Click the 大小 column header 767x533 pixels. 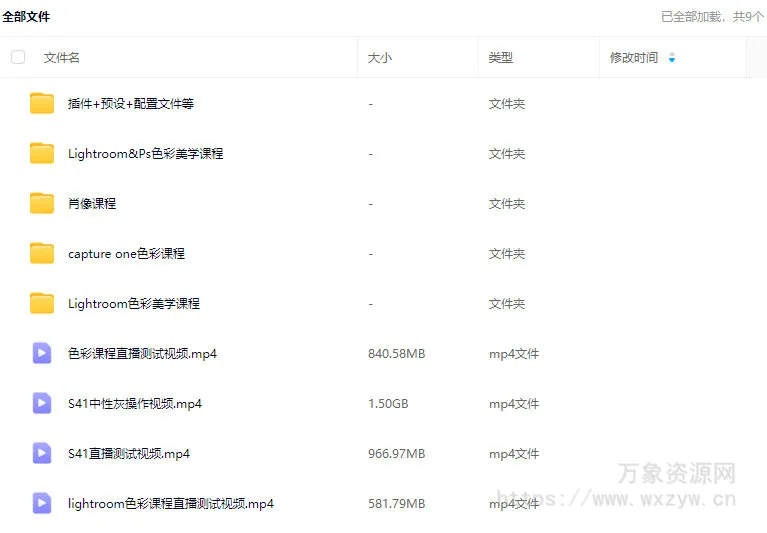pyautogui.click(x=380, y=58)
